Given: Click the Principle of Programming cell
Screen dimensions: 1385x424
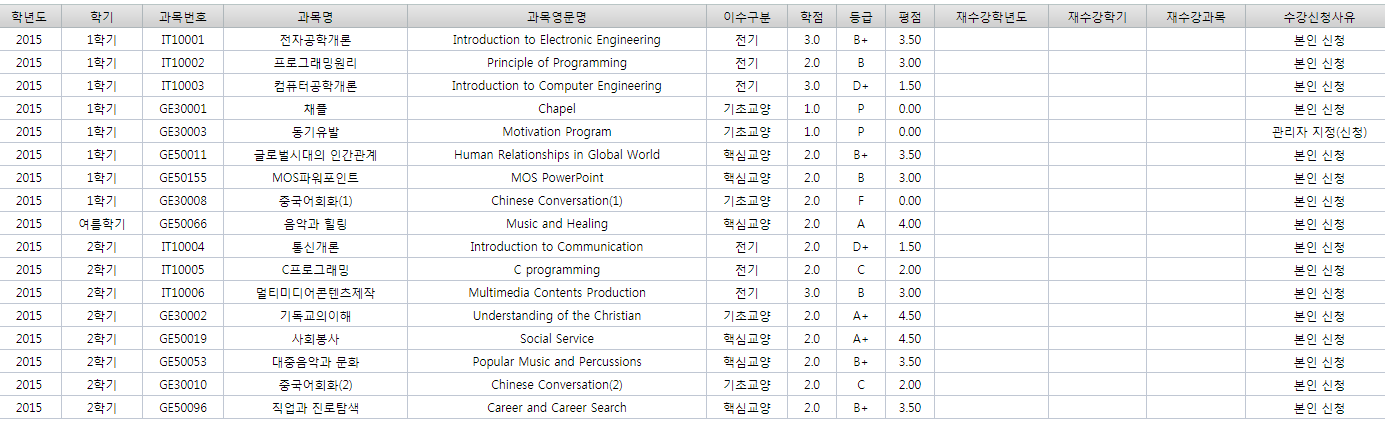Looking at the screenshot, I should (x=556, y=63).
